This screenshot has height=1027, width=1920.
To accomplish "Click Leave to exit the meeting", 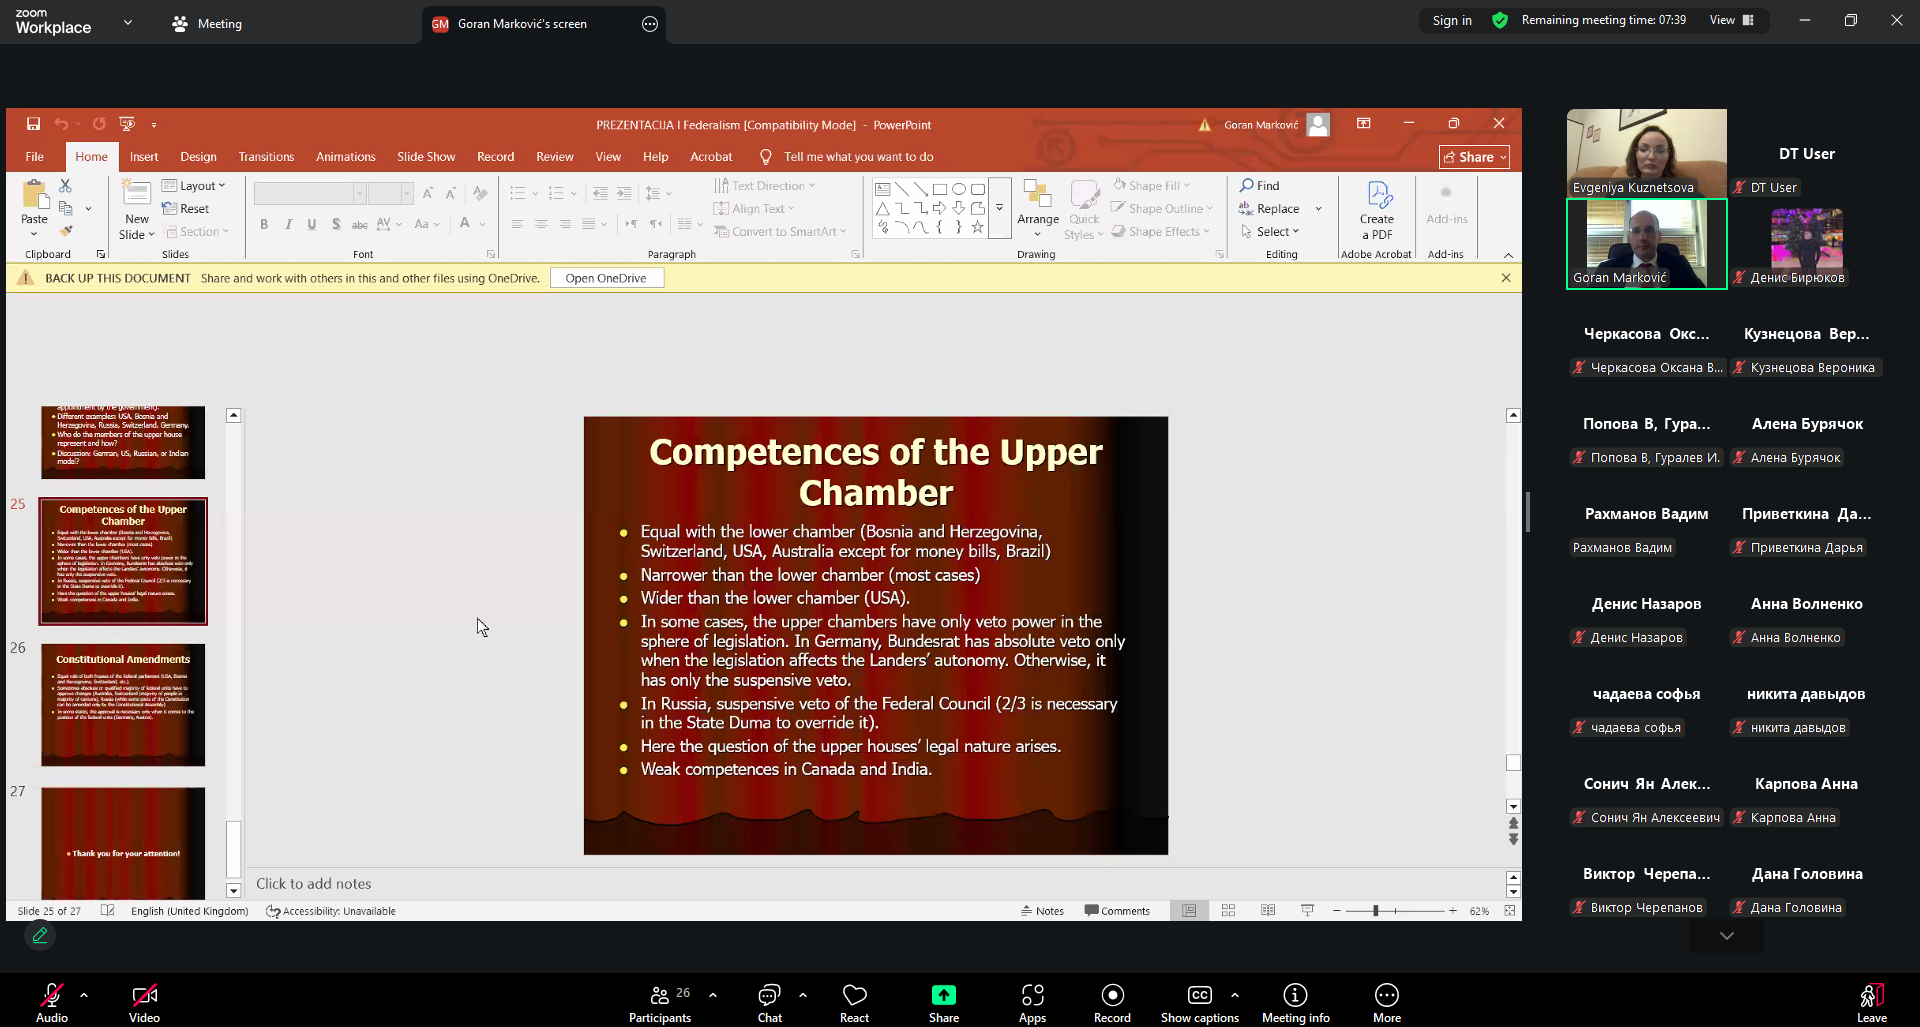I will click(1871, 1001).
